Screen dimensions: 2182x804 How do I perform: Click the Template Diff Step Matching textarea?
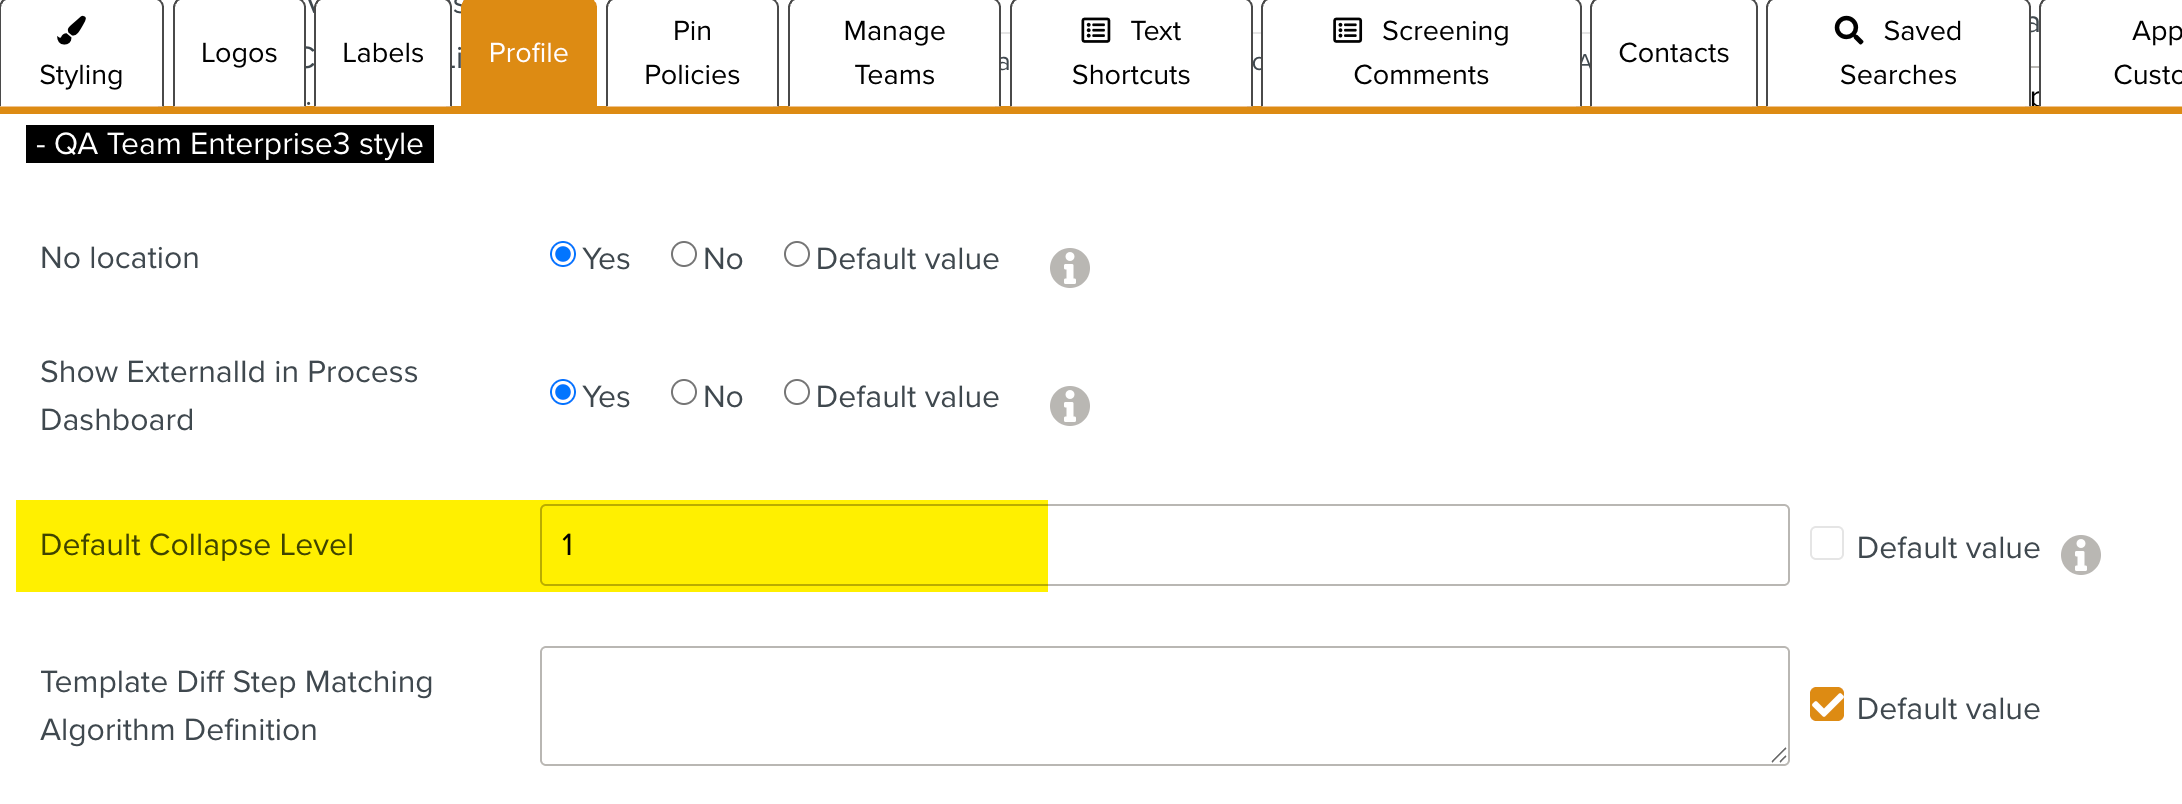(1164, 706)
